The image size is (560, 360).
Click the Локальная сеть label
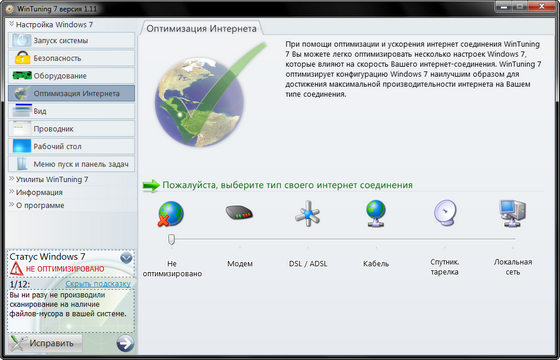pyautogui.click(x=513, y=267)
